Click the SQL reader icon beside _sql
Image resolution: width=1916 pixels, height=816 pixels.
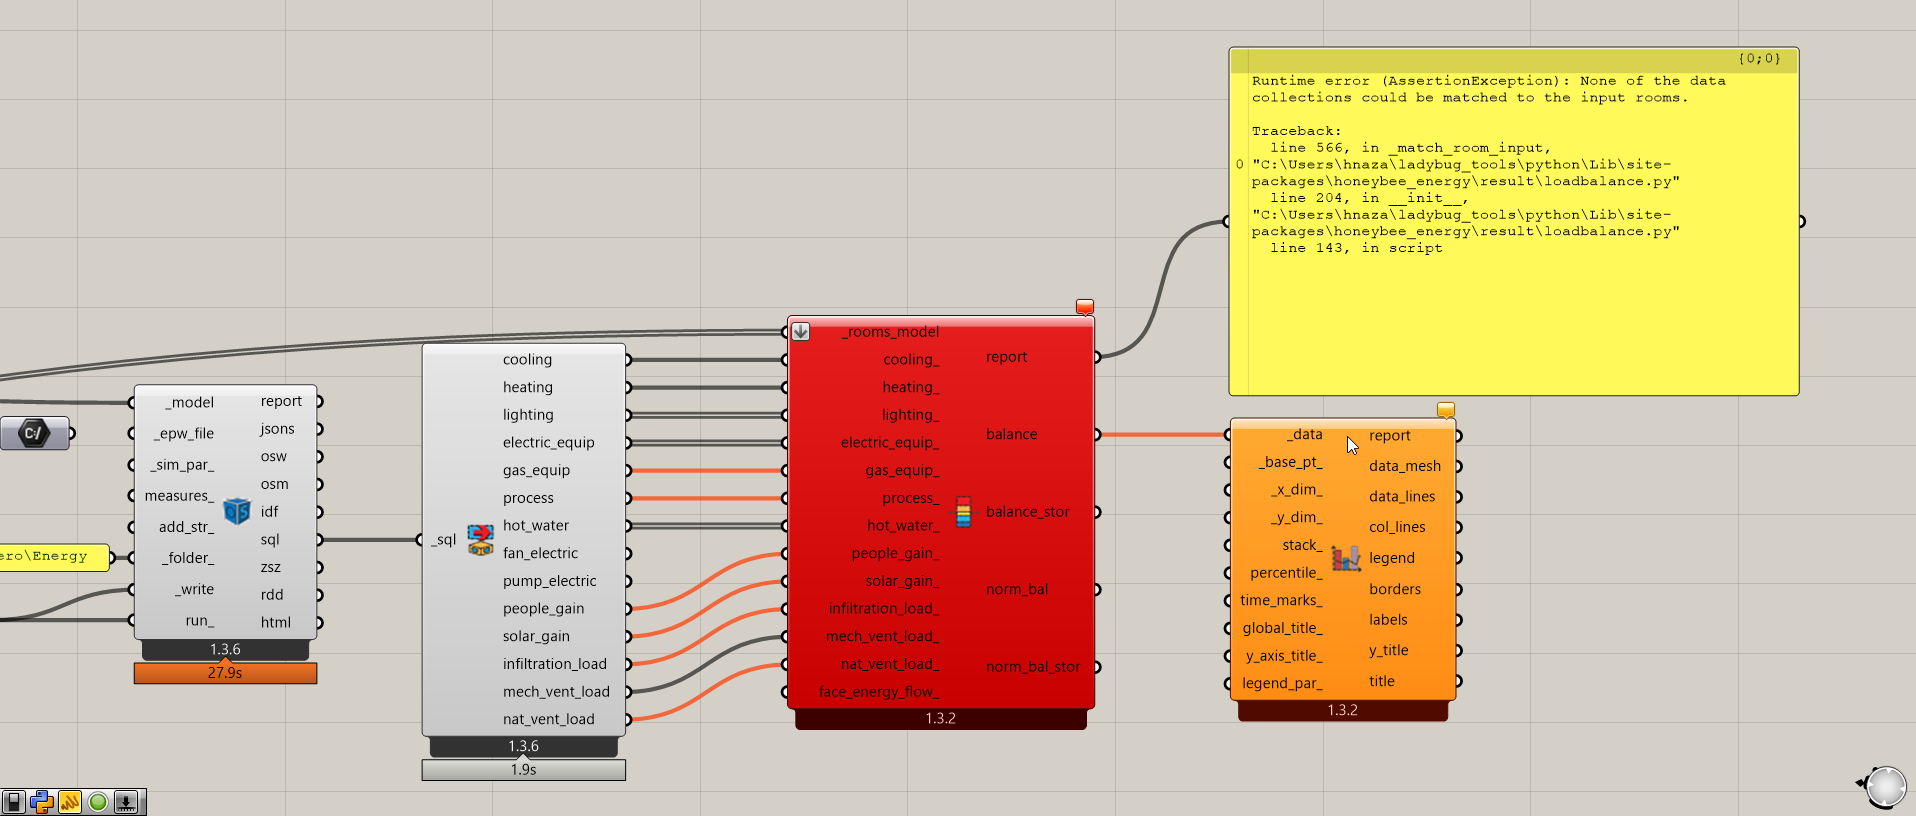tap(481, 540)
